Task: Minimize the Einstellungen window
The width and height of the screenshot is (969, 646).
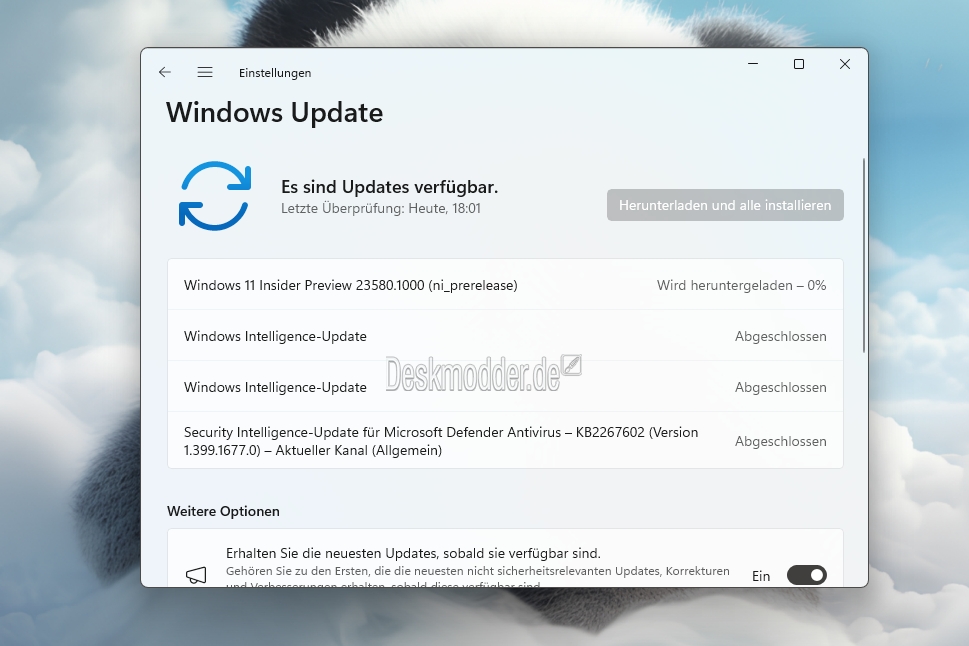Action: 753,64
